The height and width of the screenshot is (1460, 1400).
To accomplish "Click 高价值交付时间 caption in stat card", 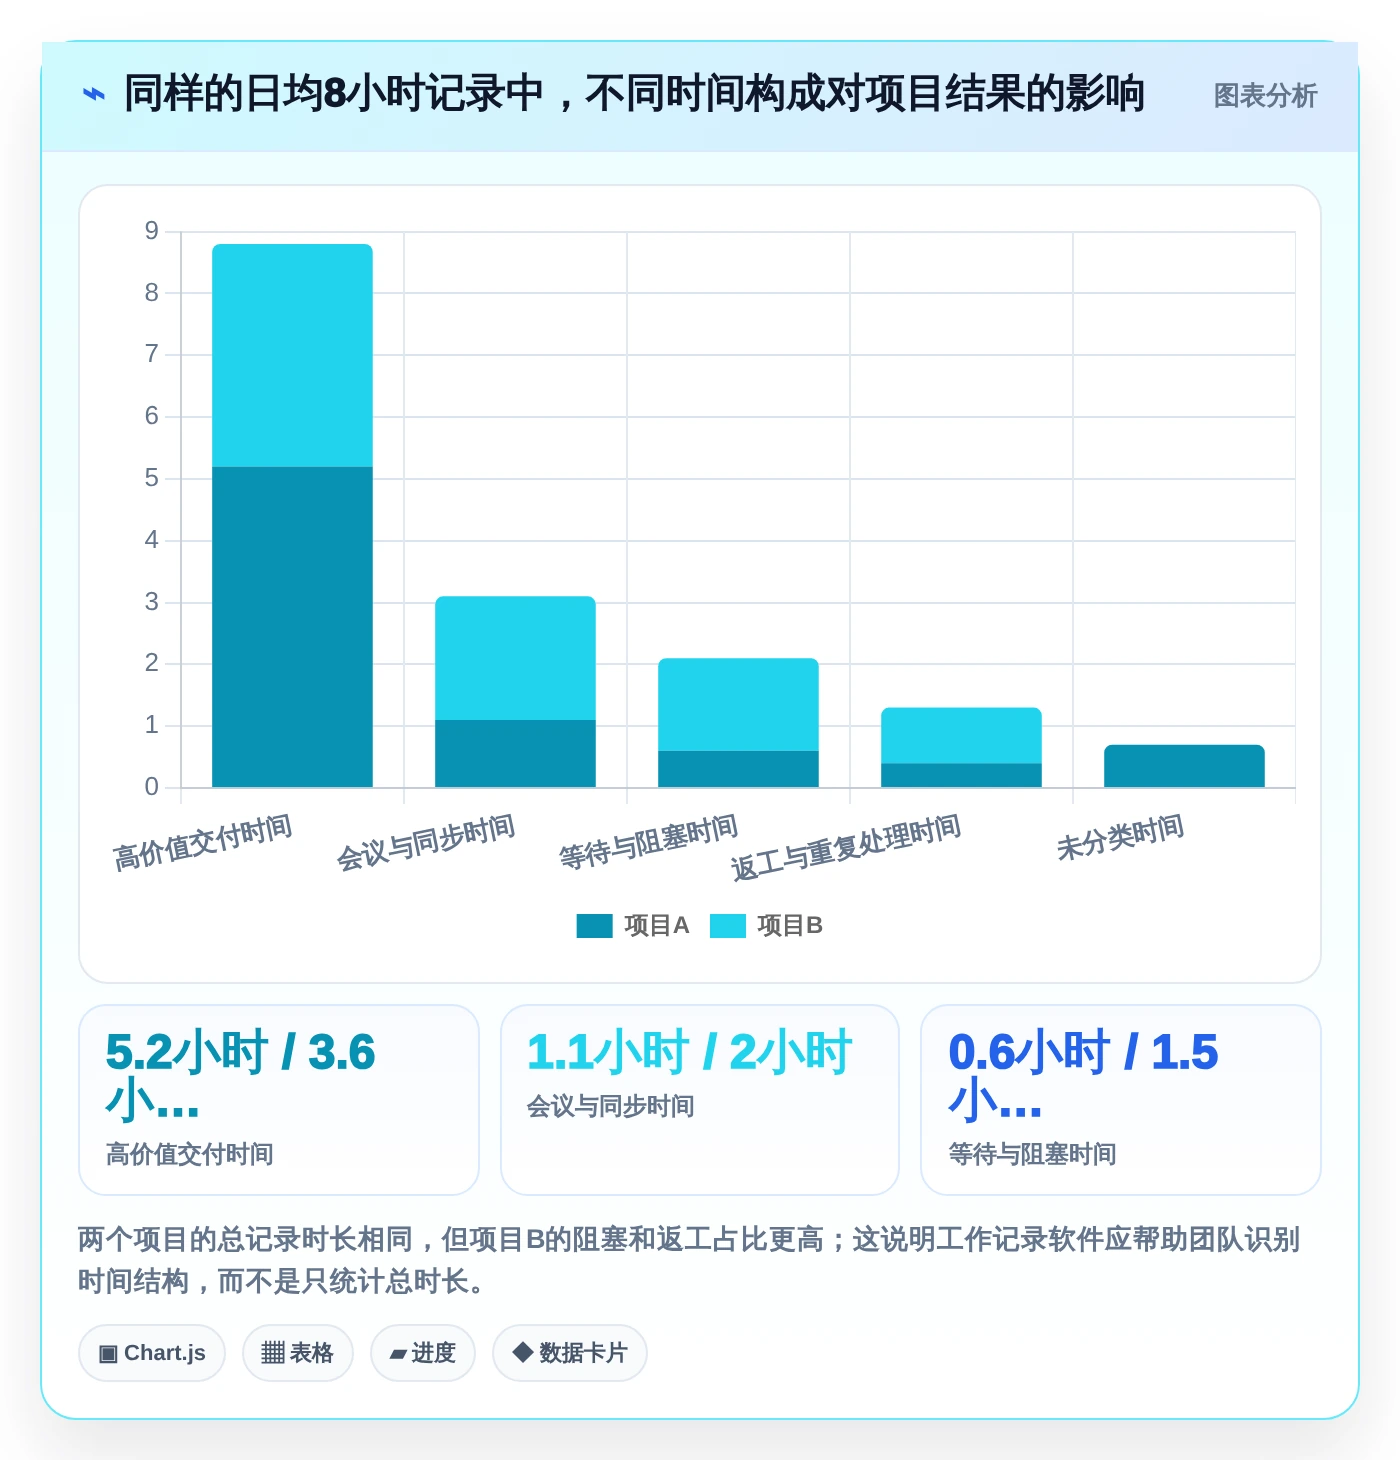I will [x=190, y=1155].
